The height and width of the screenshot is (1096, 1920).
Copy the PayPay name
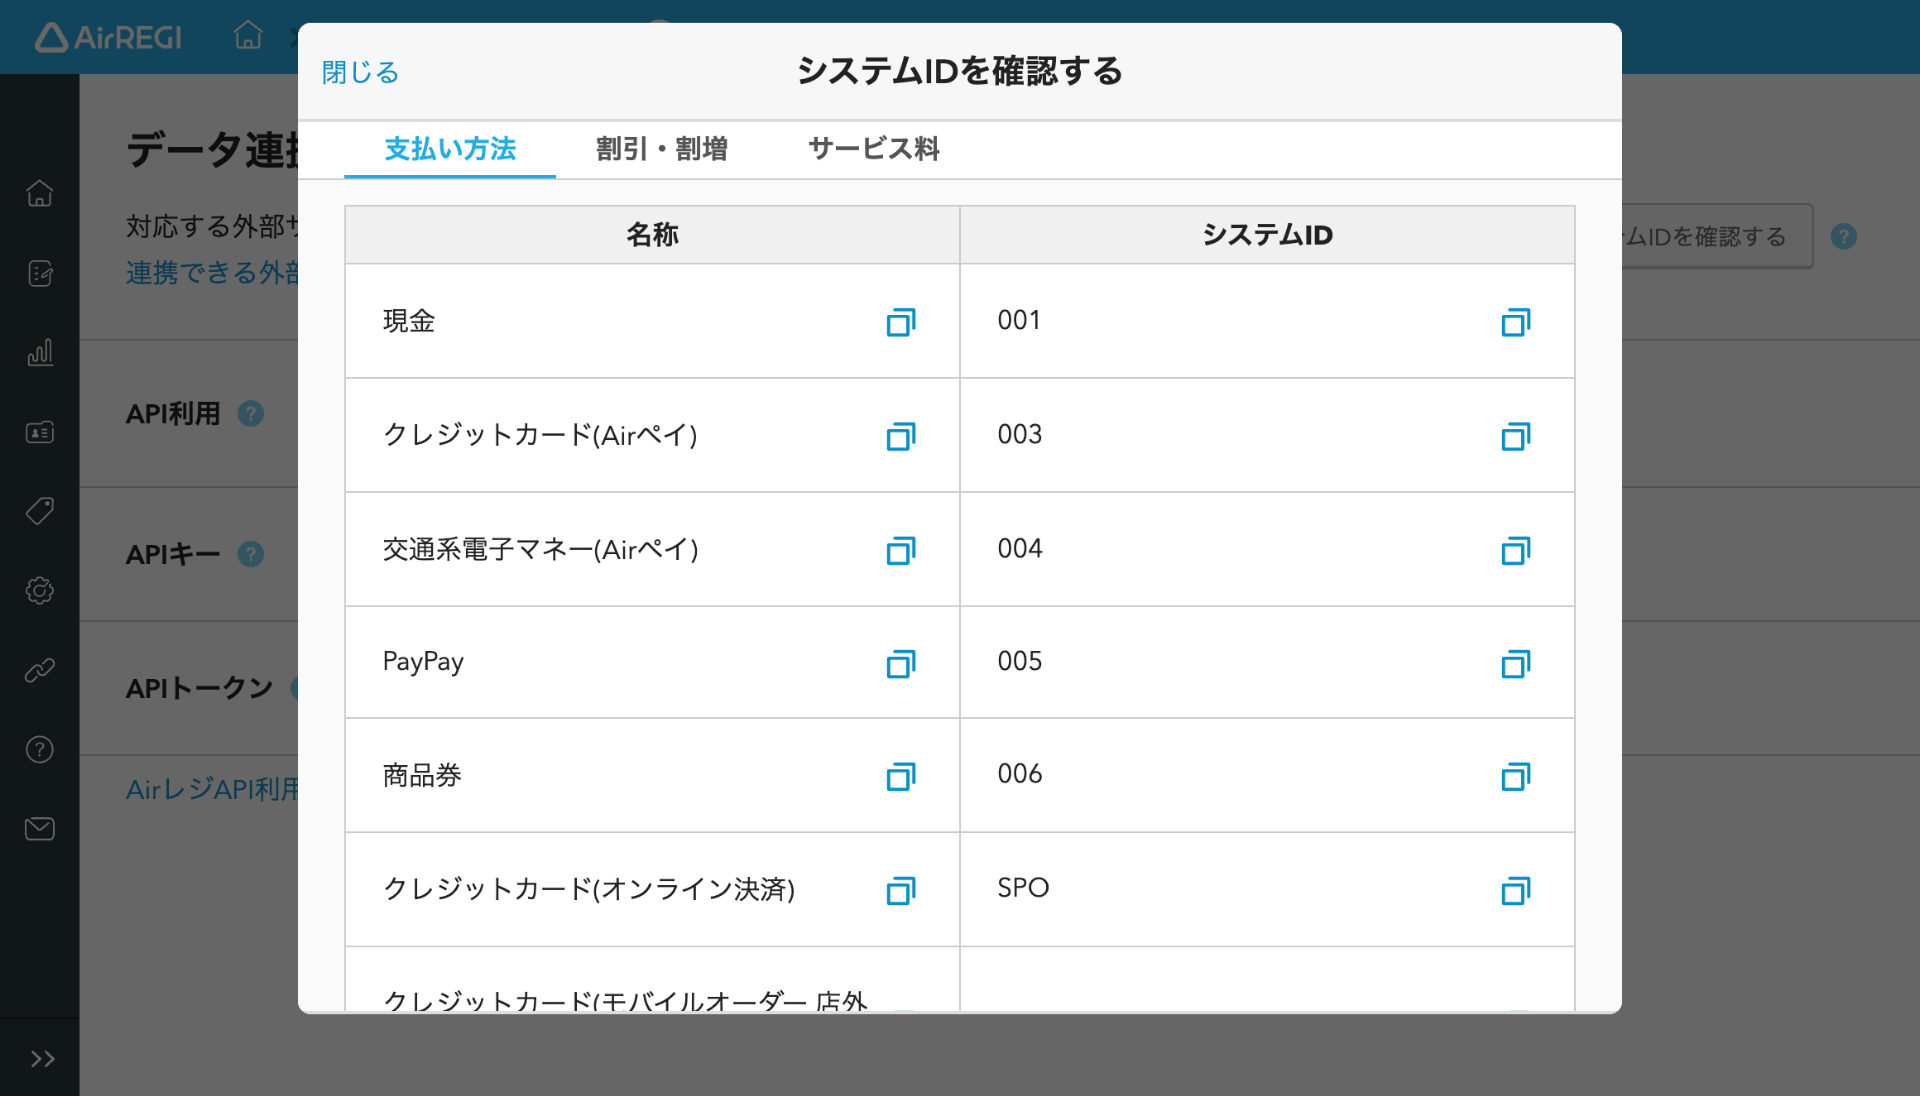(x=901, y=664)
